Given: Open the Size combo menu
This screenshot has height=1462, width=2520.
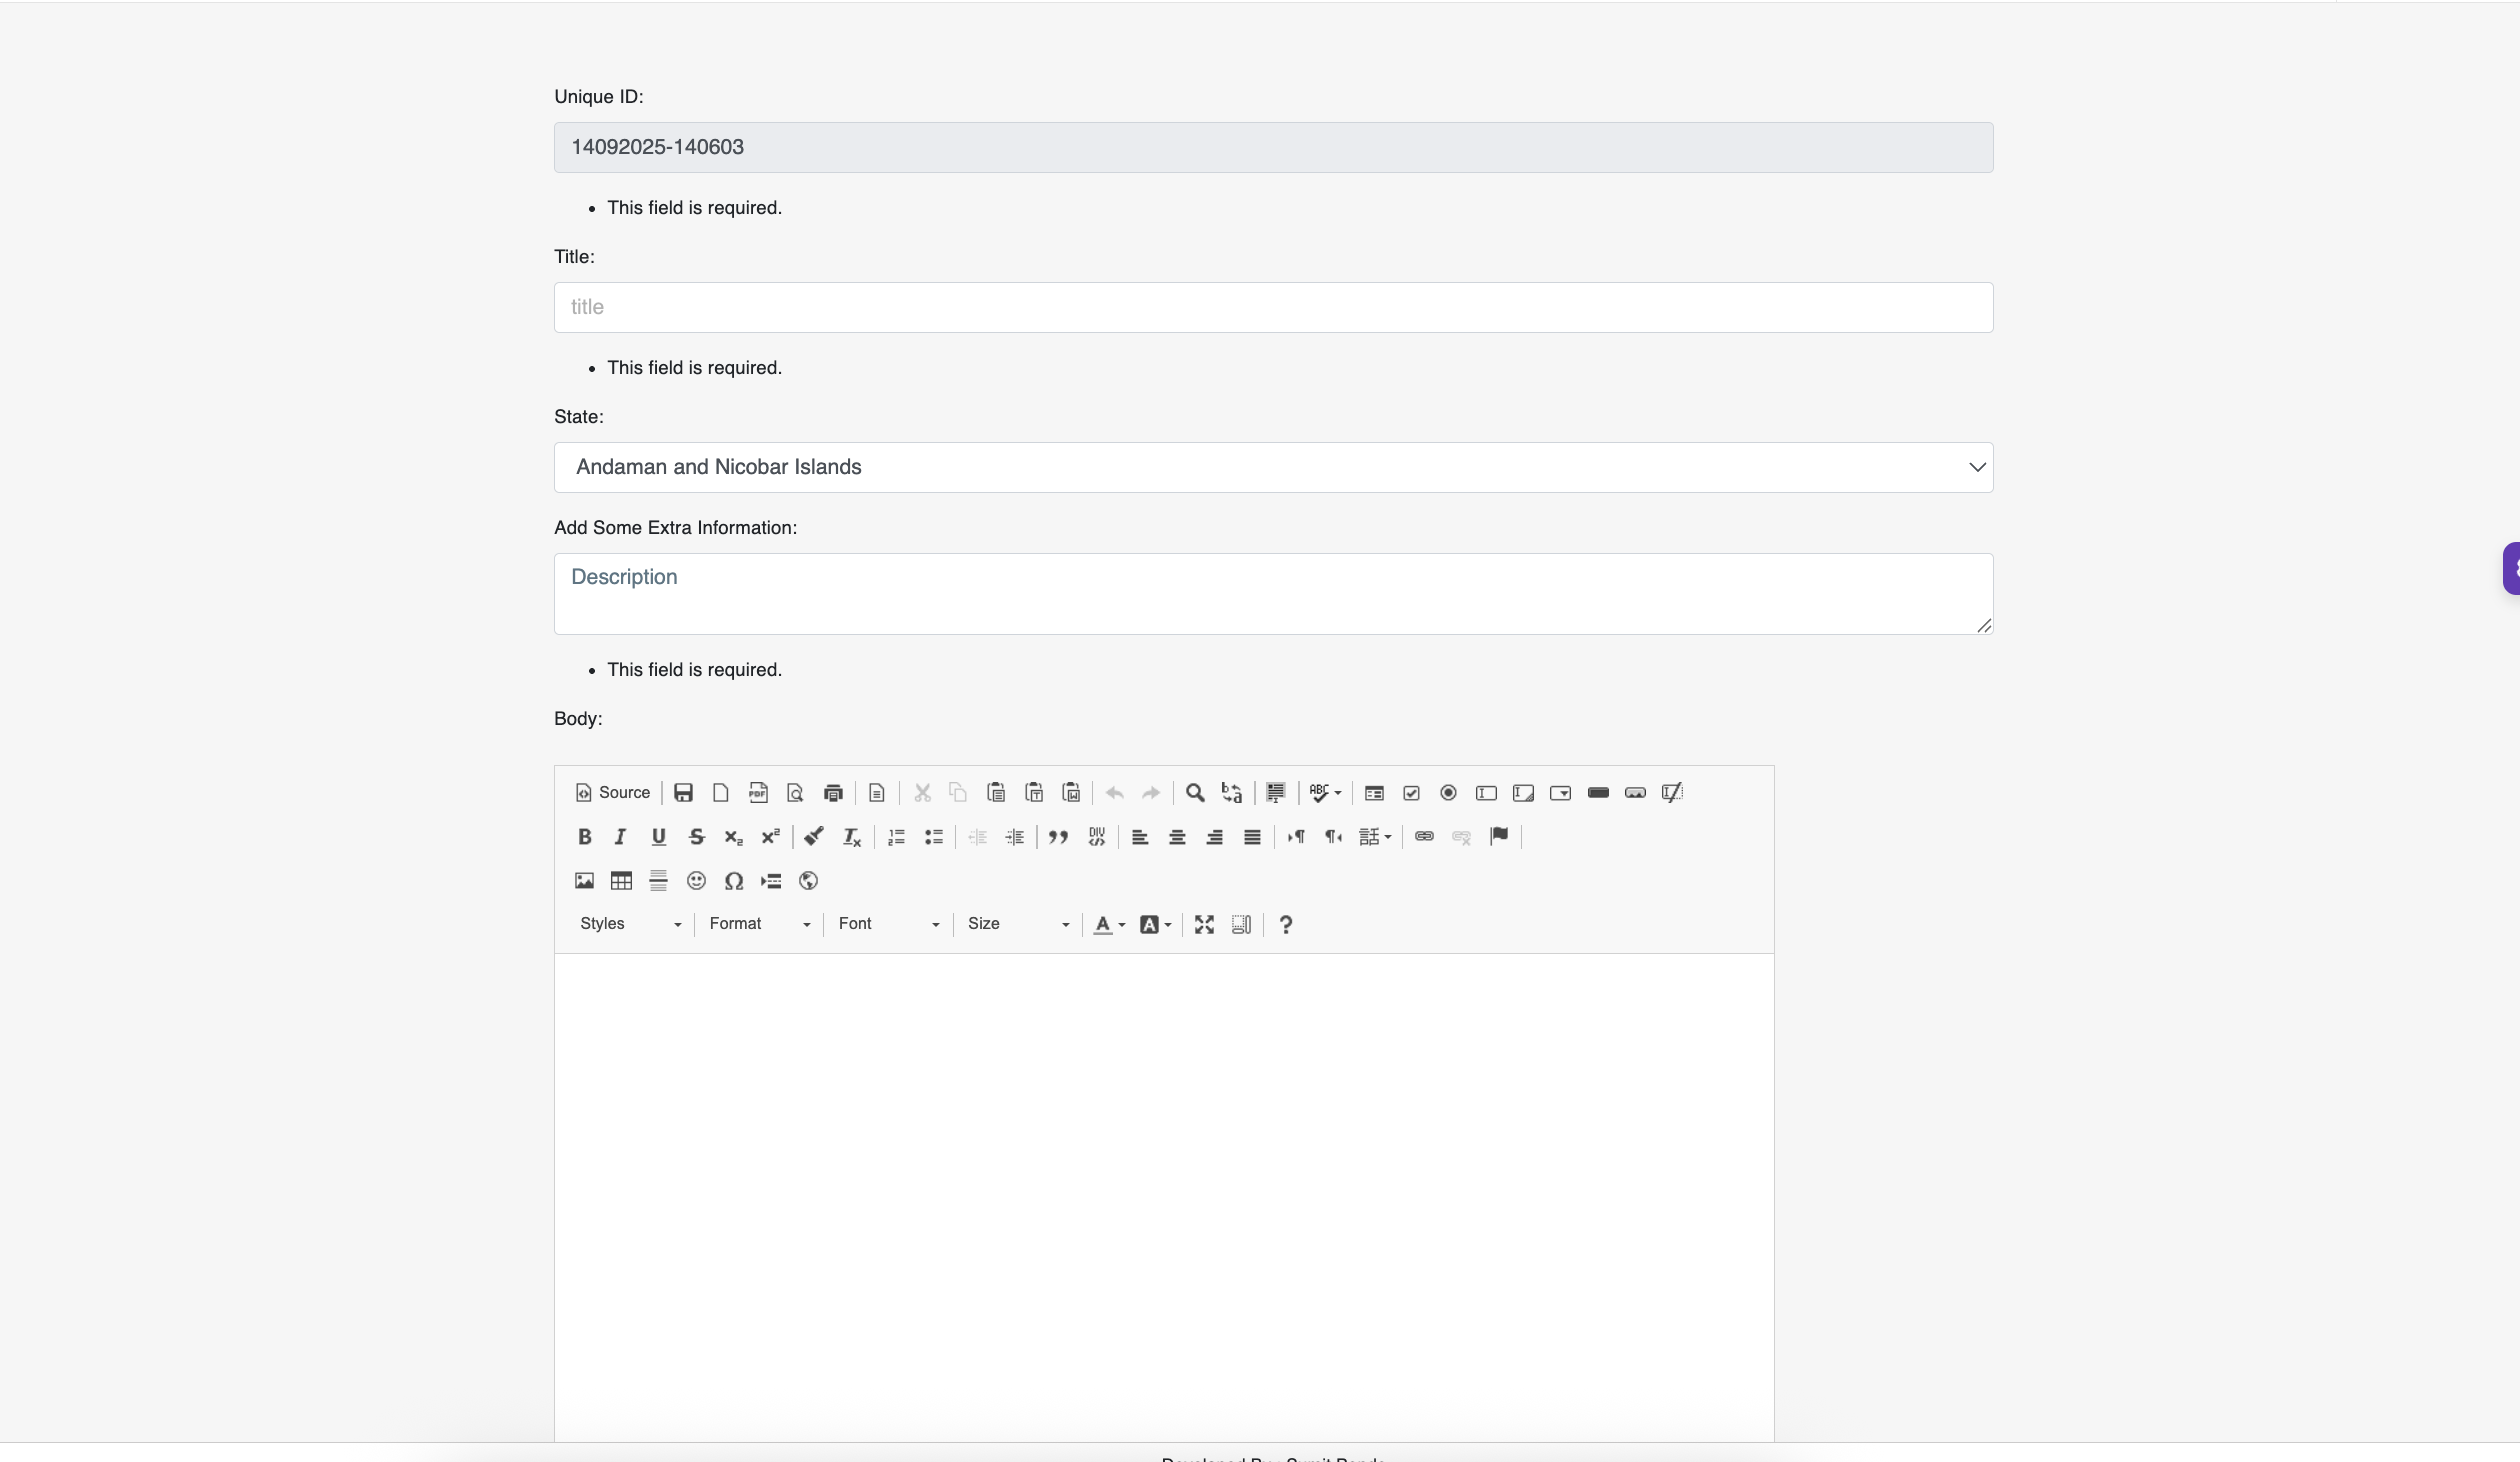Looking at the screenshot, I should pyautogui.click(x=1018, y=924).
